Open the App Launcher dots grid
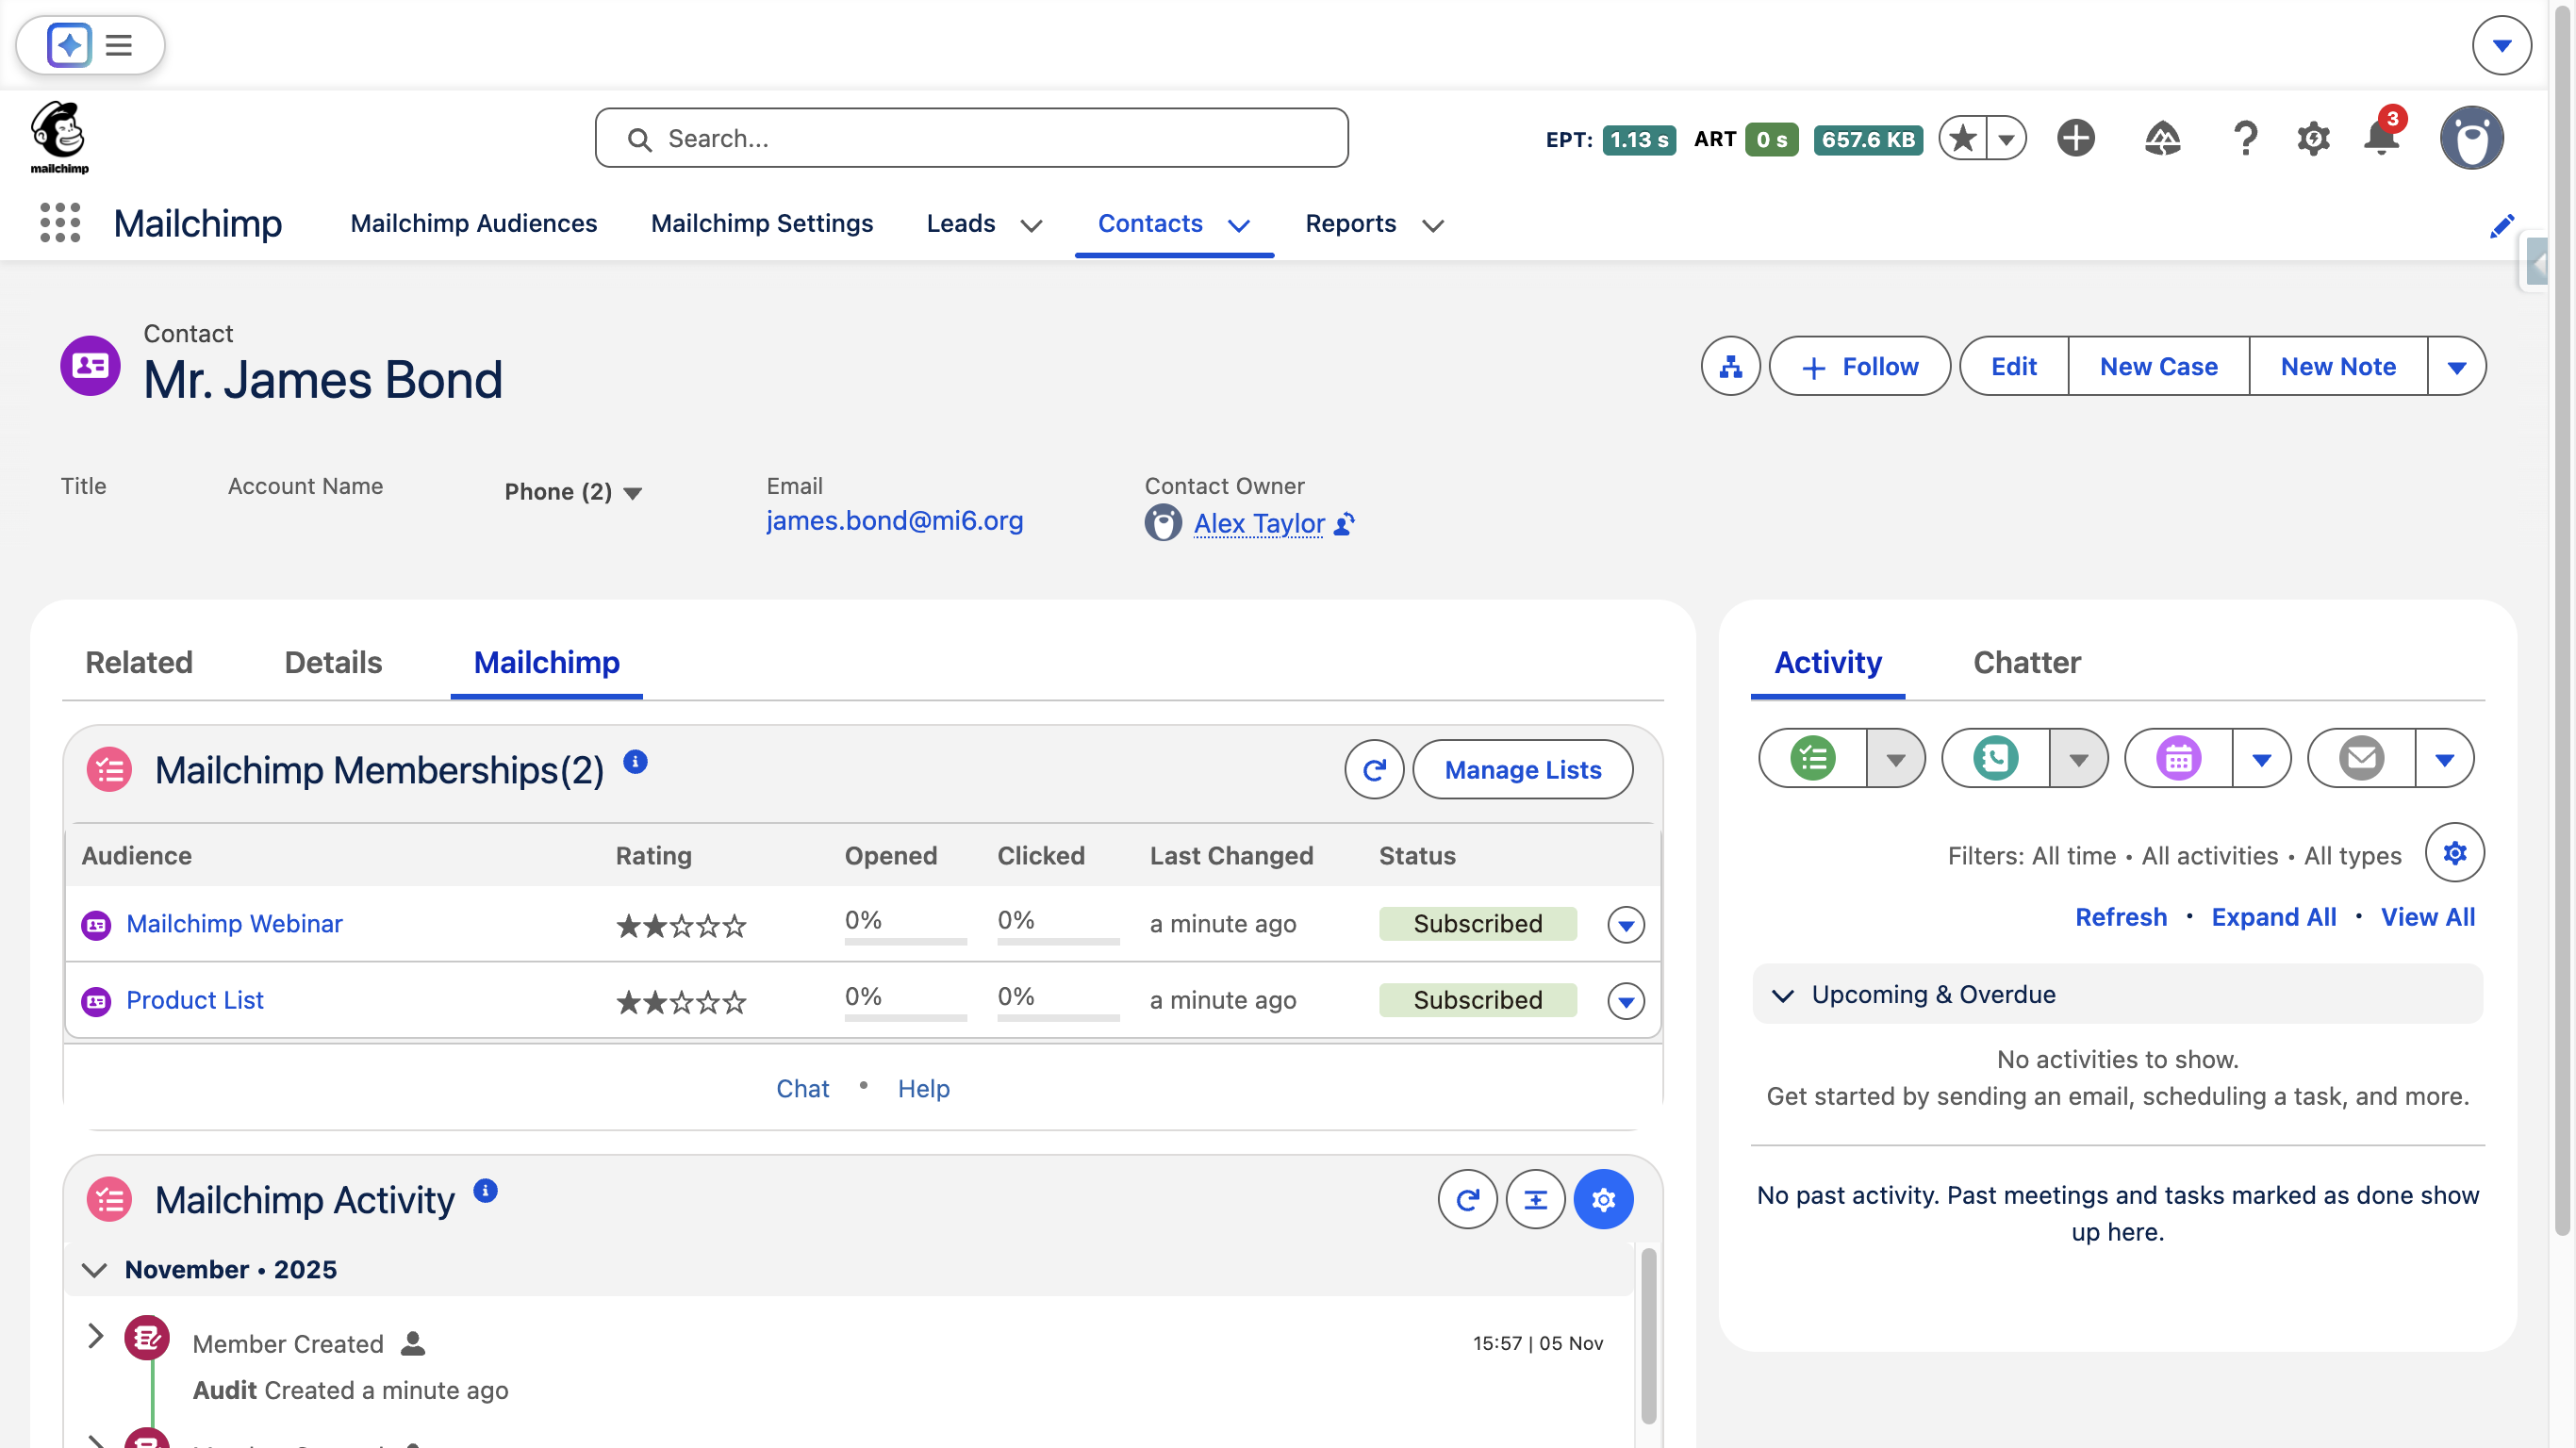Screen dimensions: 2576x1448 [60, 222]
